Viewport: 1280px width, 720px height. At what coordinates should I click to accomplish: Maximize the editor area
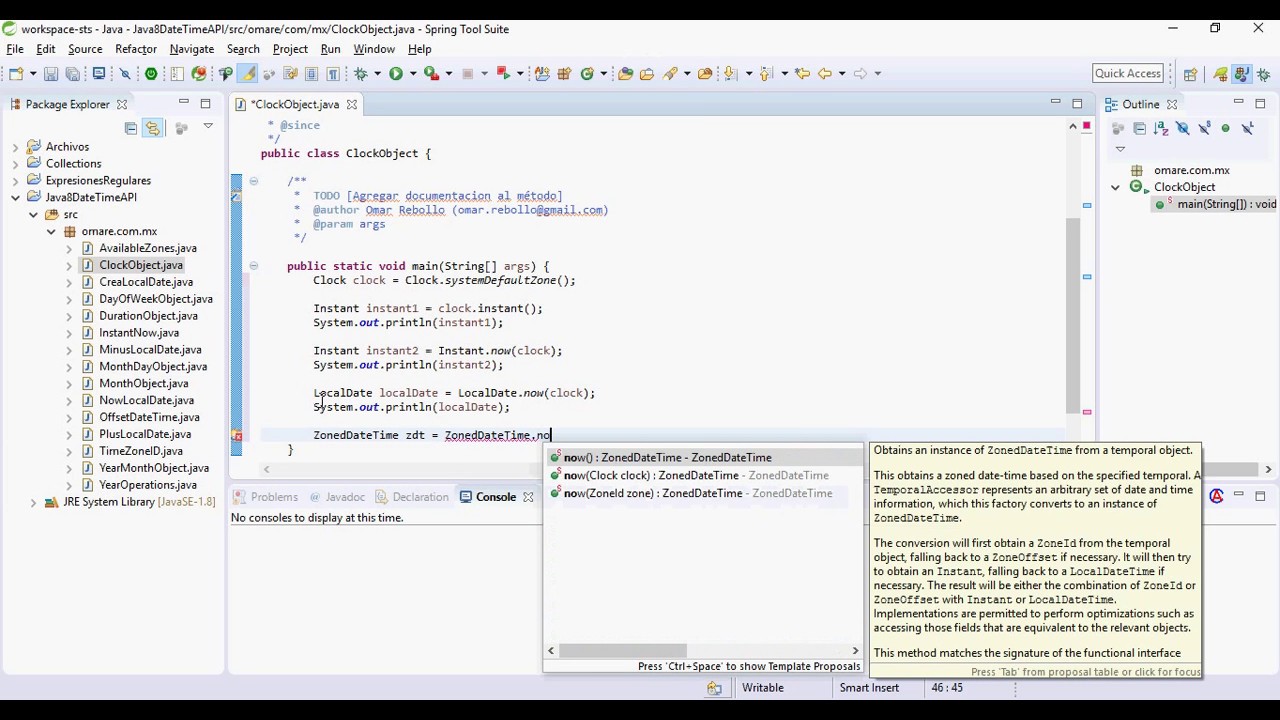click(1077, 104)
